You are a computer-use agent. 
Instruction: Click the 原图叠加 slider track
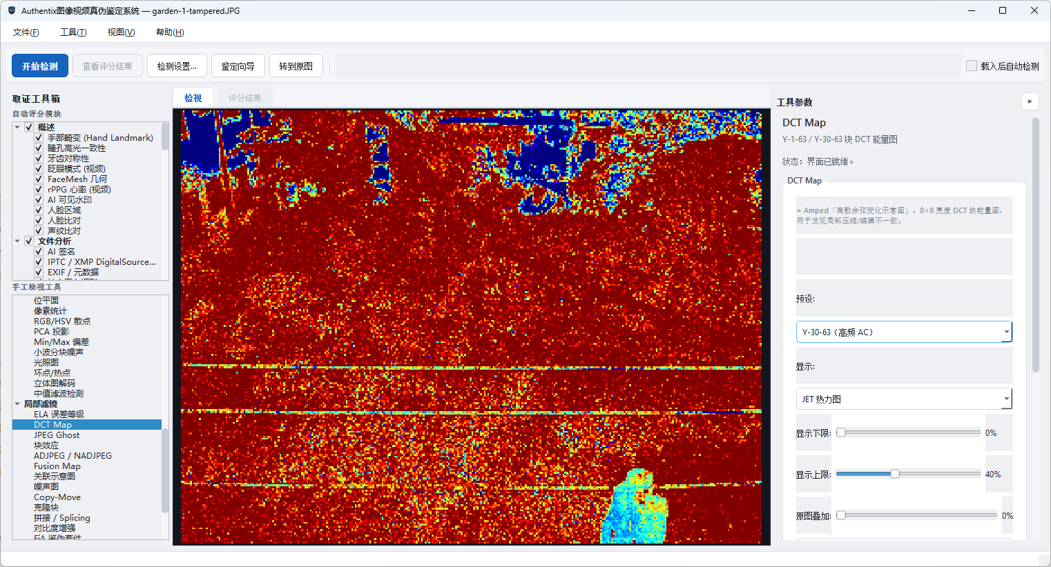click(x=916, y=515)
